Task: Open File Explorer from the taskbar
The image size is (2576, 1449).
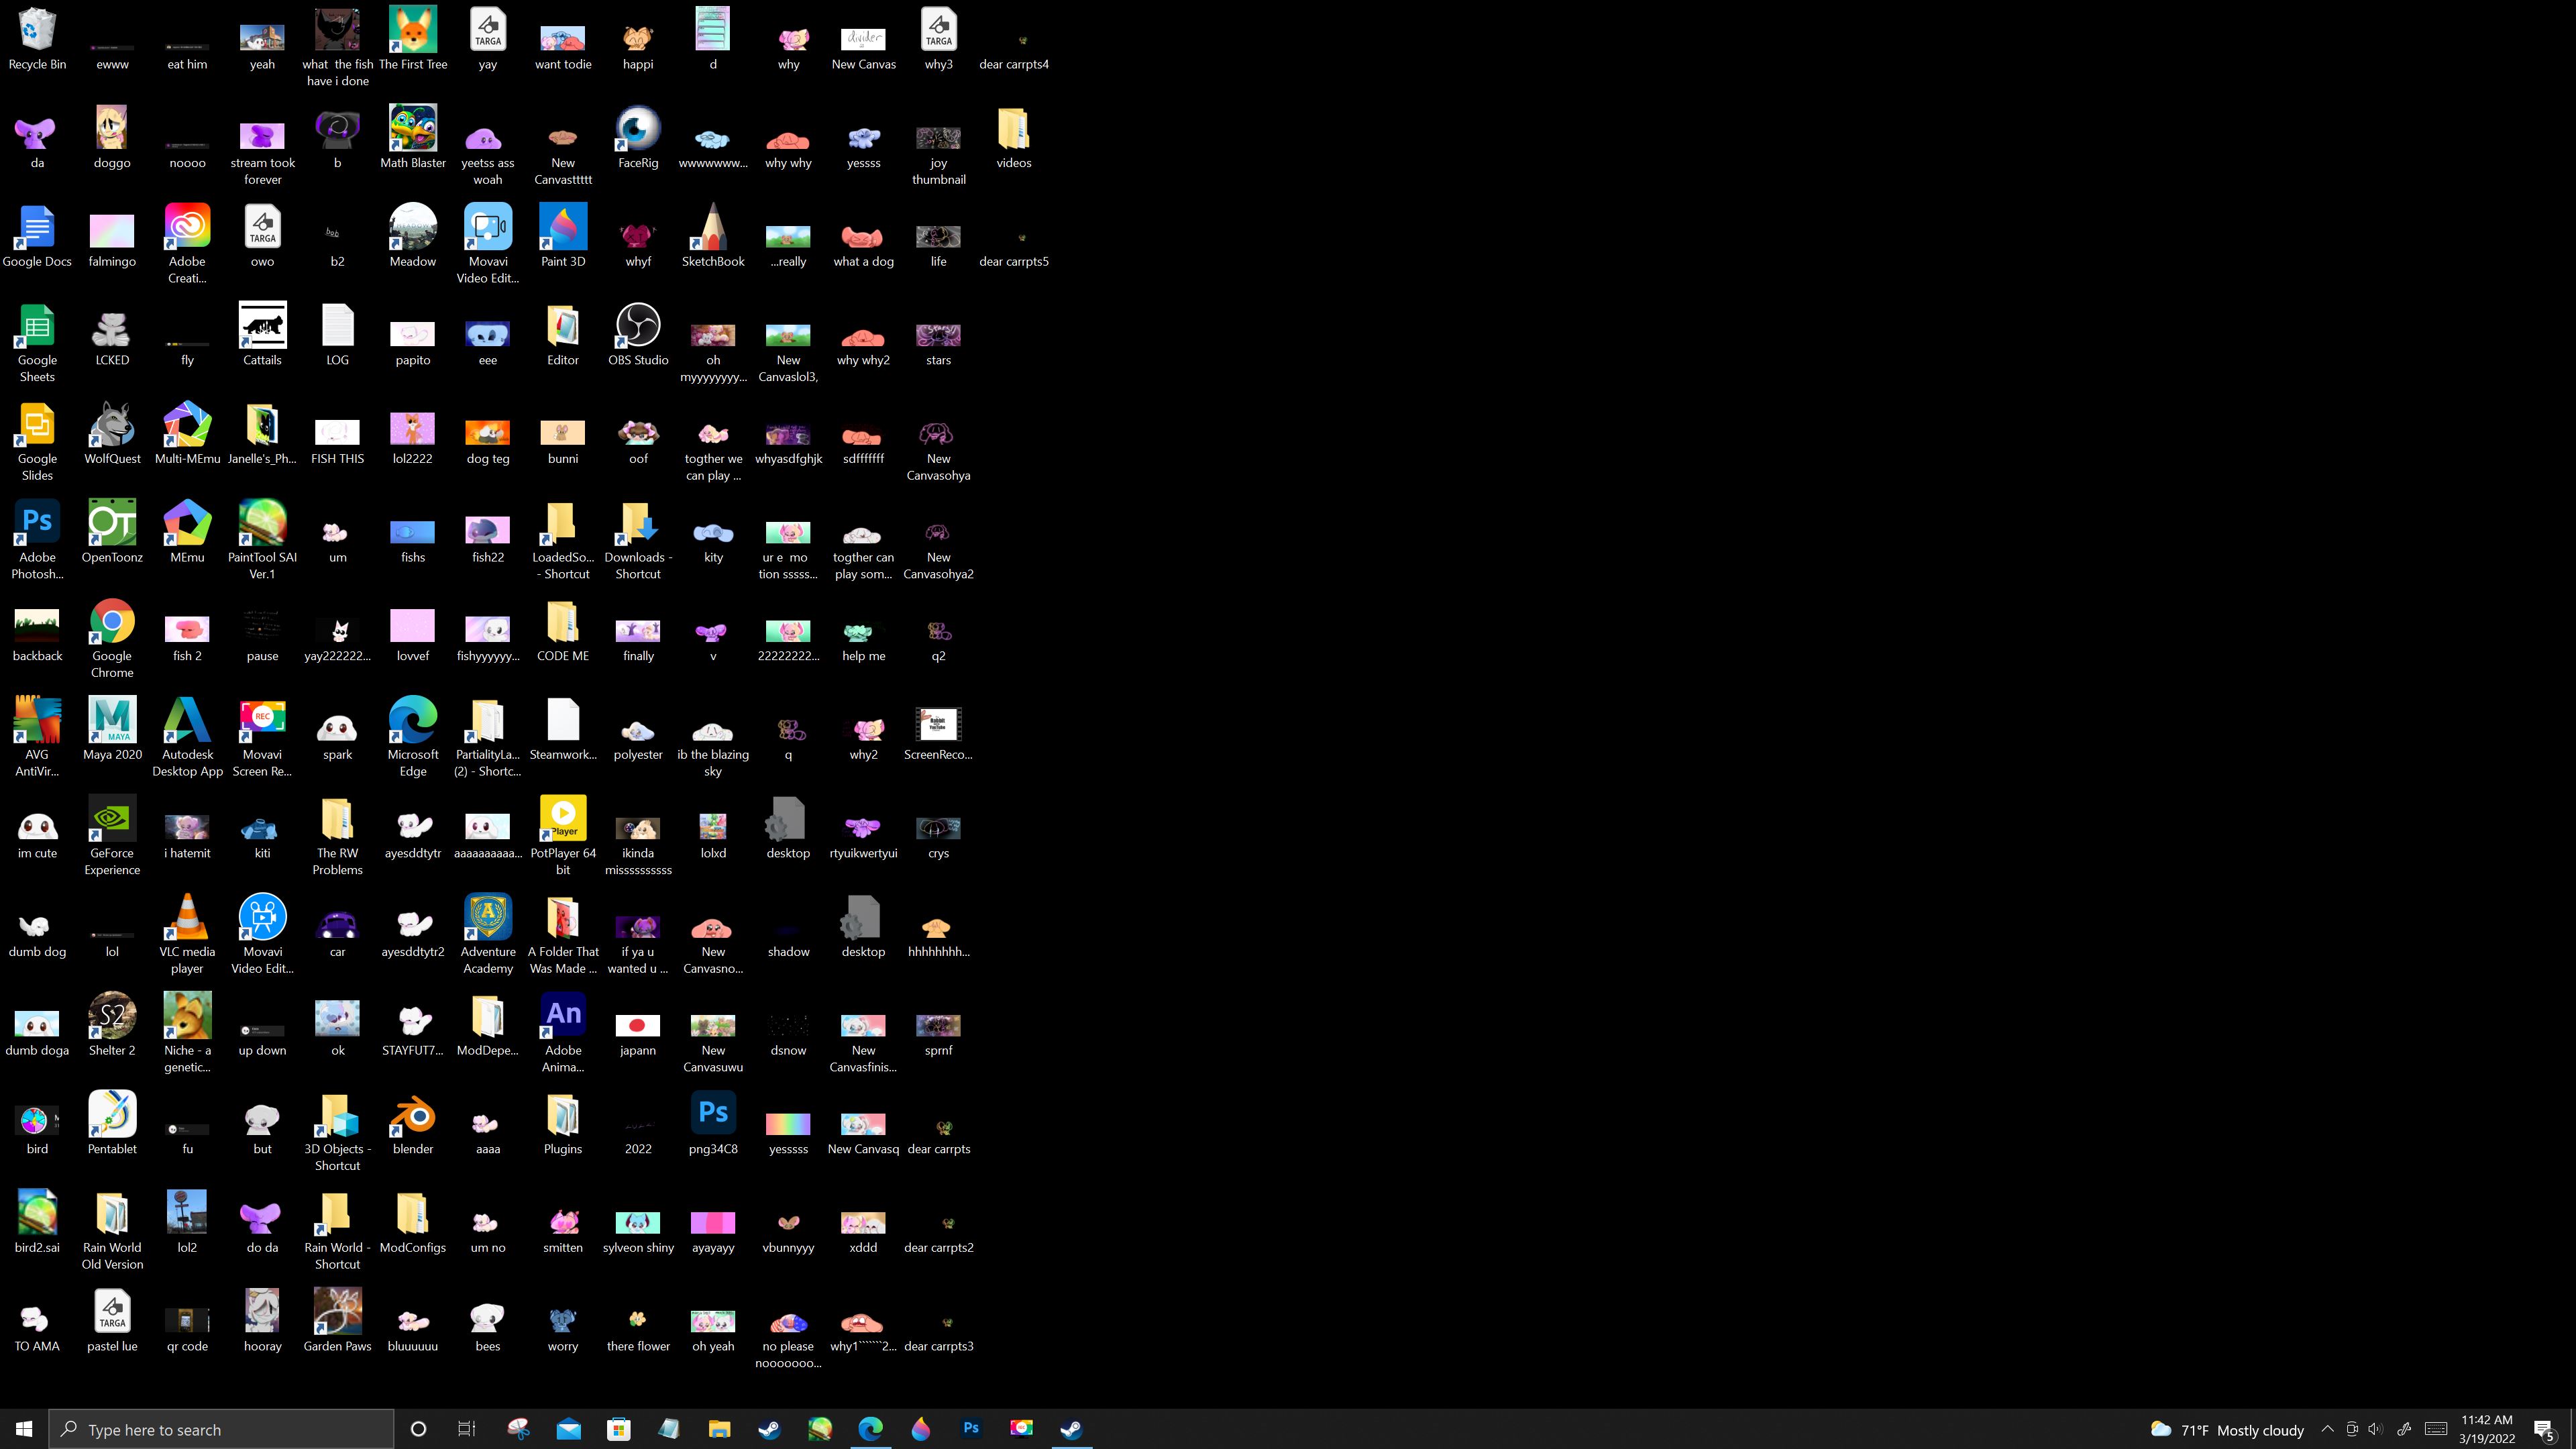Action: pyautogui.click(x=719, y=1429)
